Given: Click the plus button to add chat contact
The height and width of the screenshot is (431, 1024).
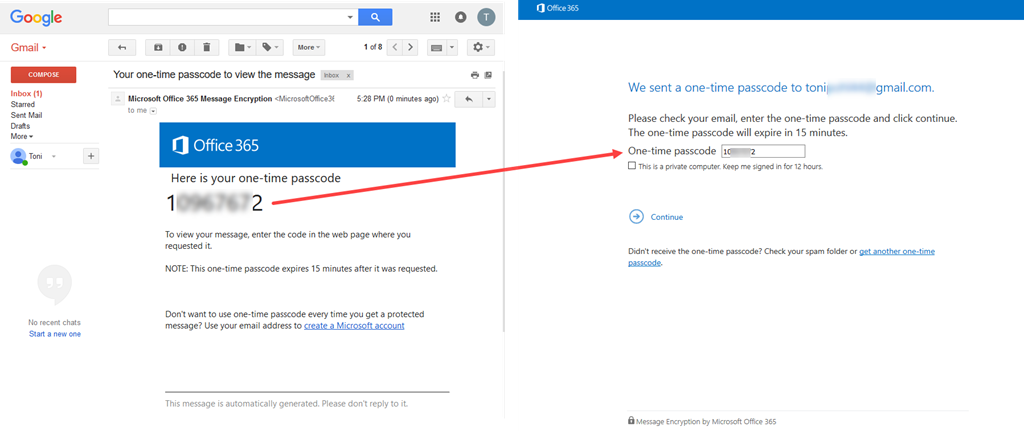Looking at the screenshot, I should [x=91, y=156].
